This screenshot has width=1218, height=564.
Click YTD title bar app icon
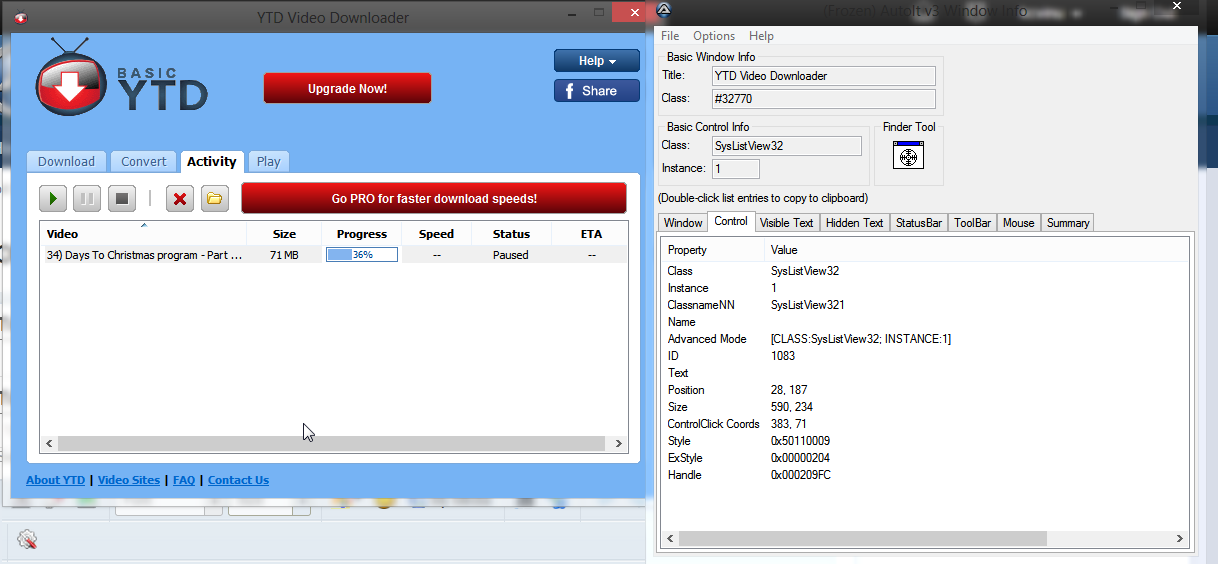pos(21,17)
